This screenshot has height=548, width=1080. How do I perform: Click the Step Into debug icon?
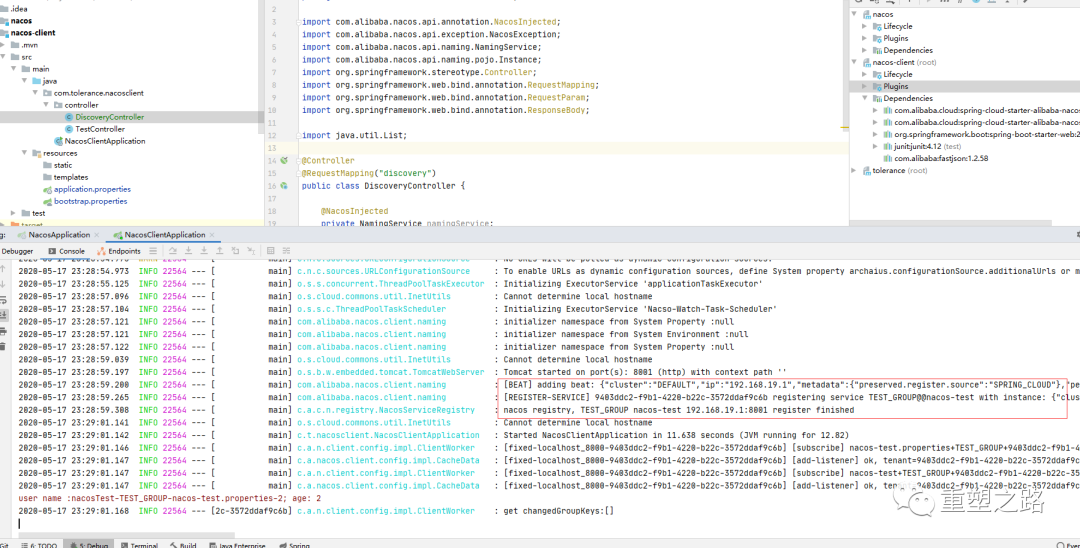[x=188, y=251]
